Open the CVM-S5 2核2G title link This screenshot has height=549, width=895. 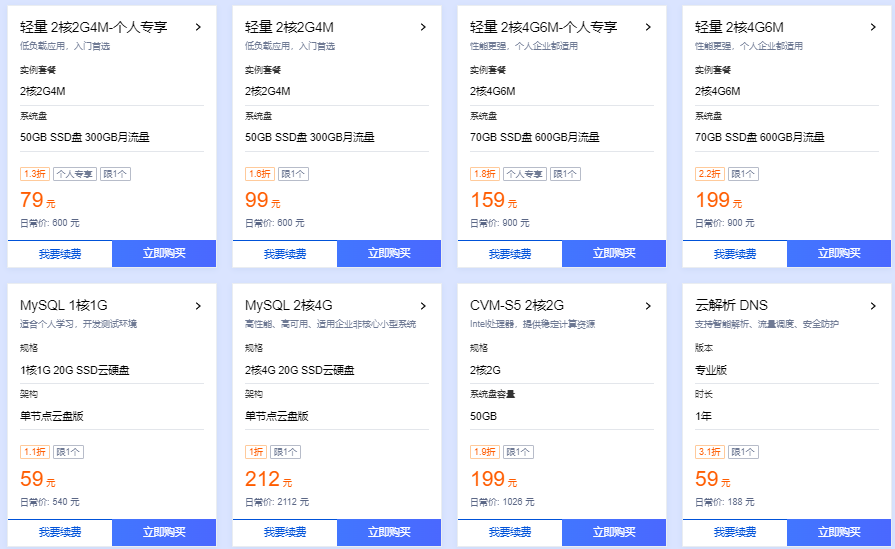tap(517, 305)
